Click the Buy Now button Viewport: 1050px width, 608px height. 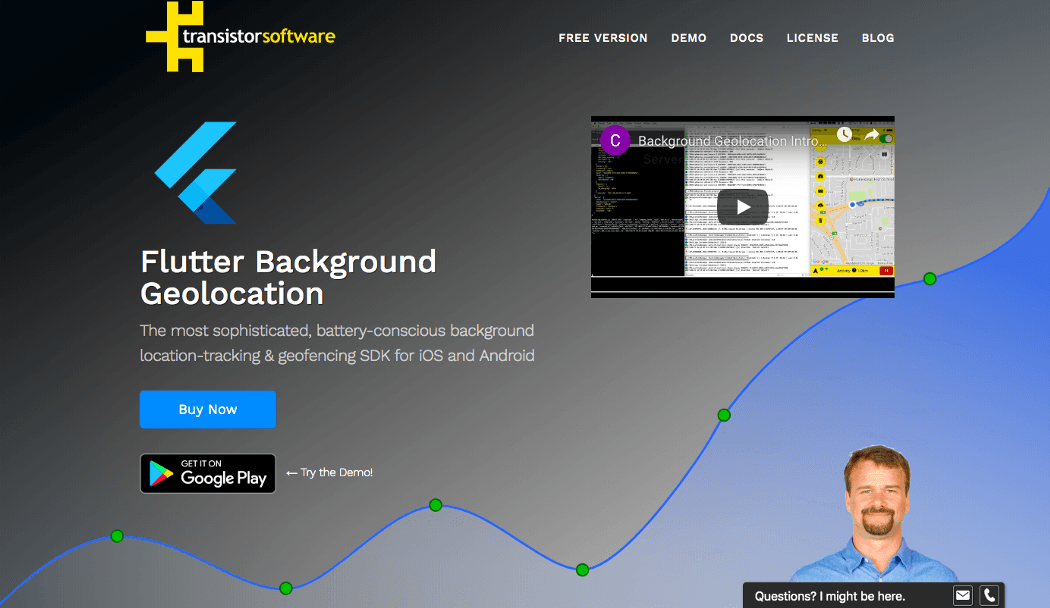207,409
